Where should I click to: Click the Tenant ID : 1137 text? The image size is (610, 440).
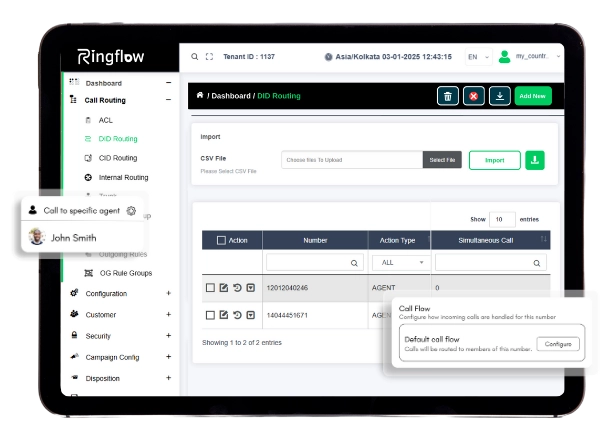click(249, 57)
